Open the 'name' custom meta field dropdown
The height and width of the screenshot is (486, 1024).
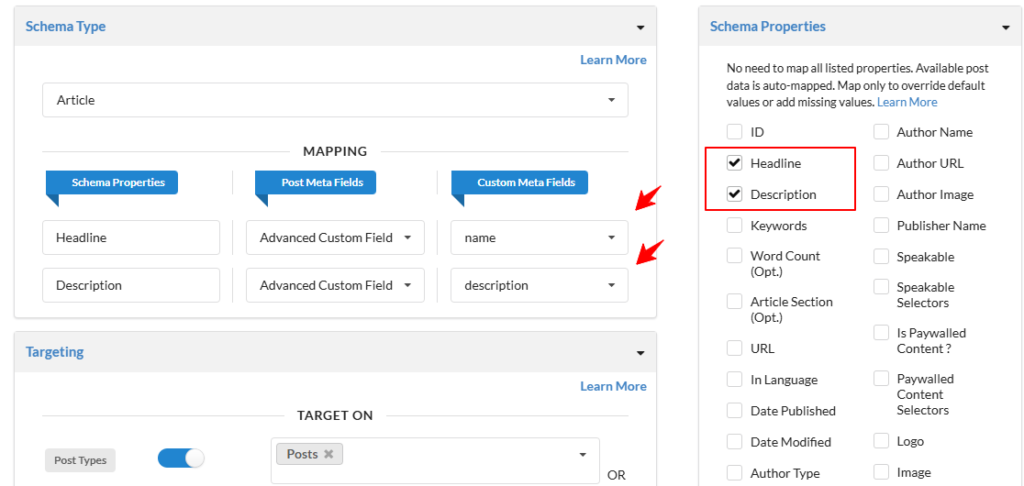click(x=539, y=238)
